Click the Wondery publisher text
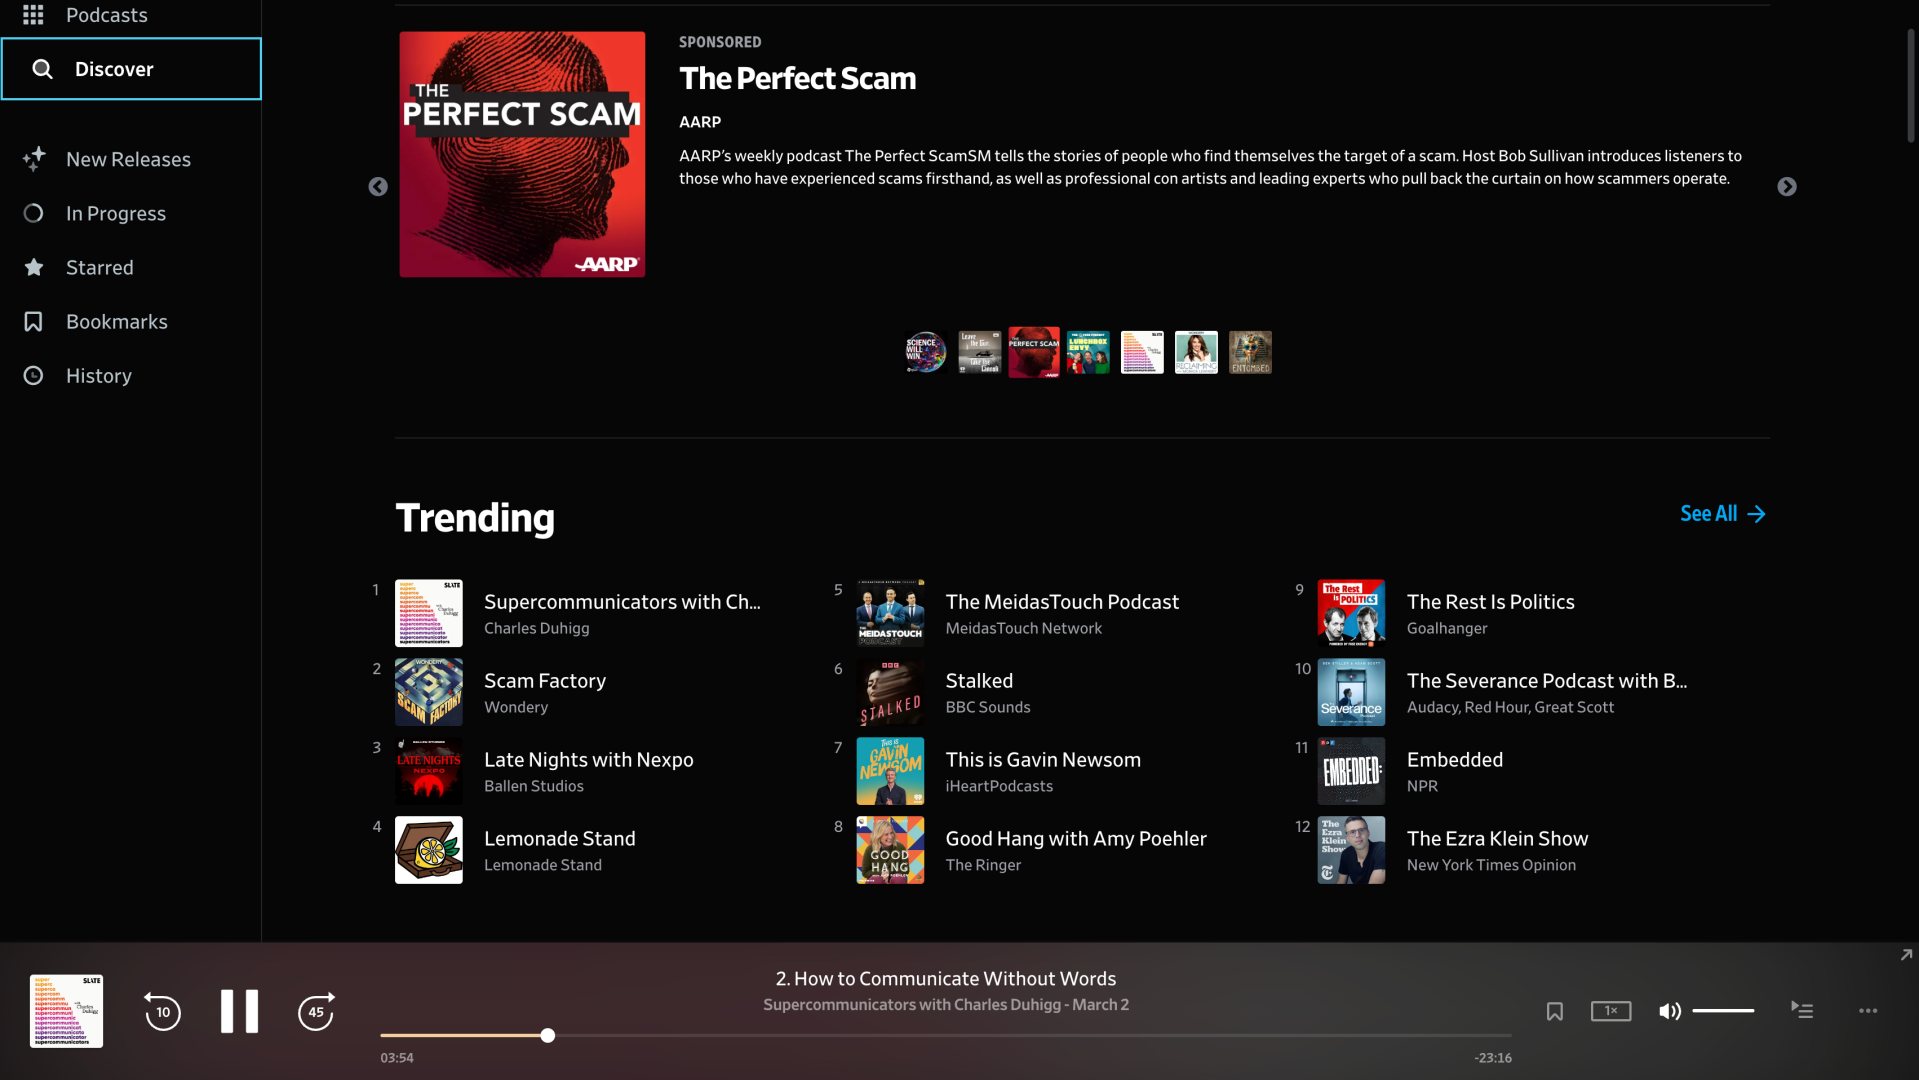 516,707
